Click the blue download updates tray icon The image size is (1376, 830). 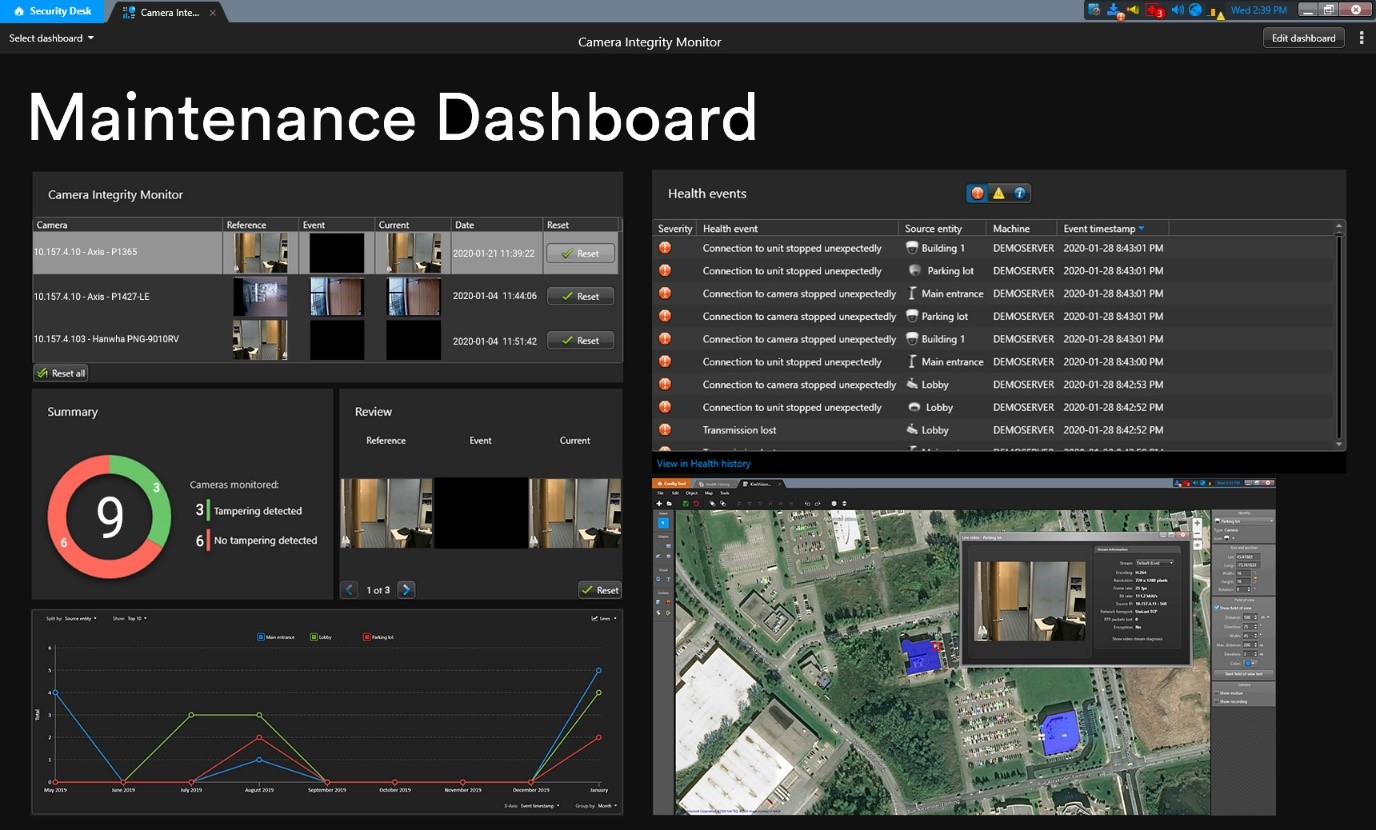[1114, 10]
